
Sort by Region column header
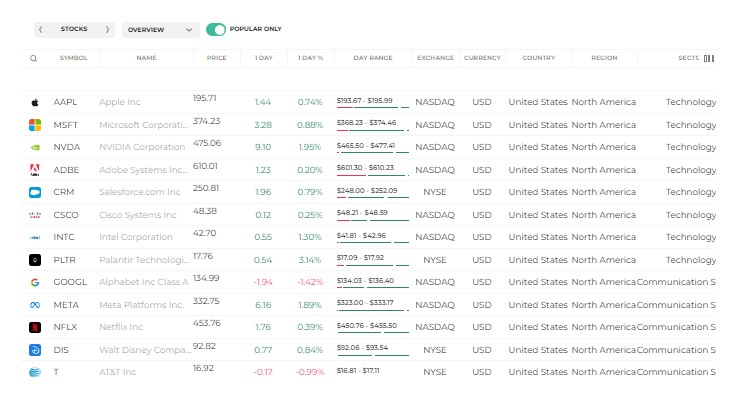pos(604,58)
